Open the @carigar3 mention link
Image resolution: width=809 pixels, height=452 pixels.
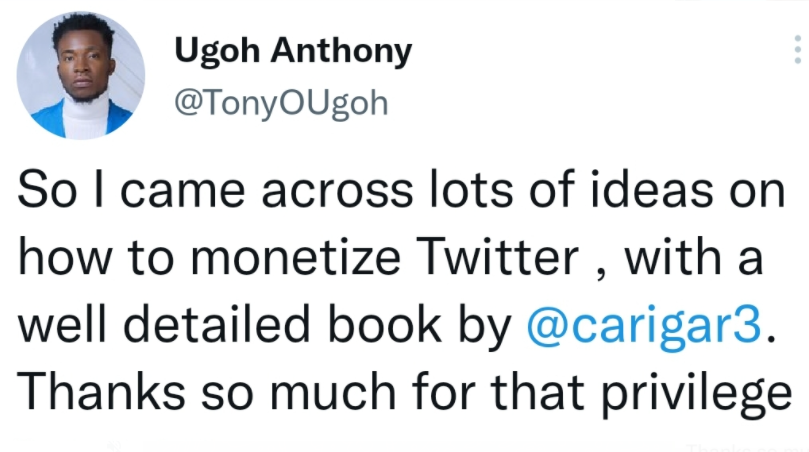[x=642, y=327]
